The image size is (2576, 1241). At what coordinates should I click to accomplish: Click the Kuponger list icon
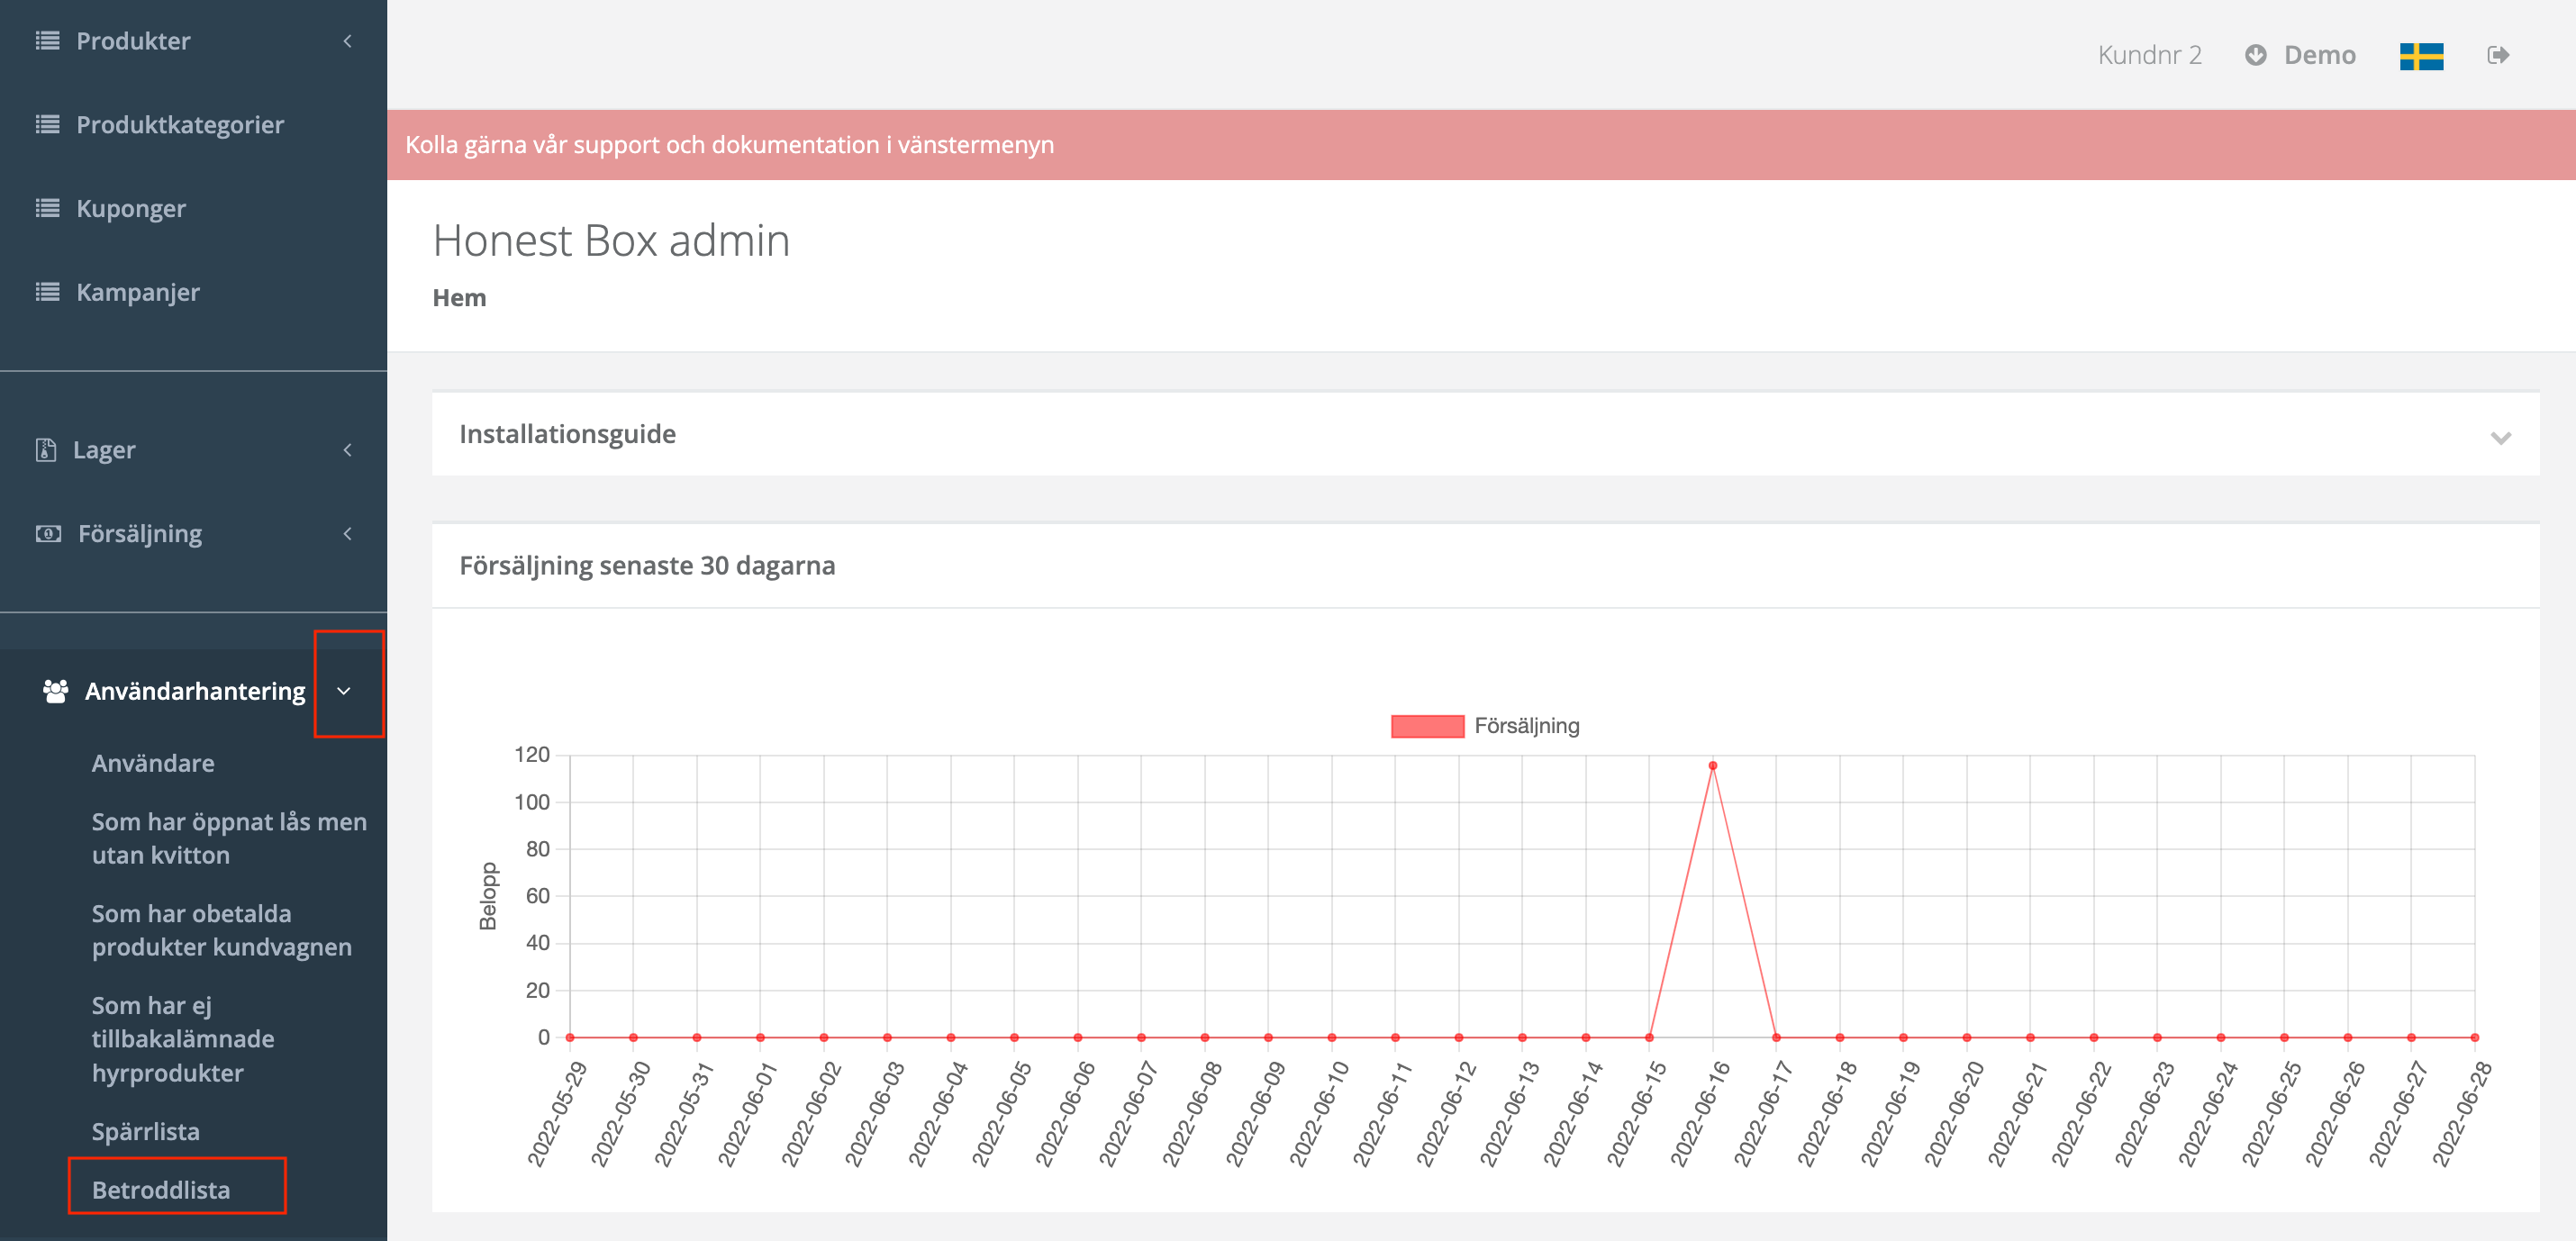point(47,208)
